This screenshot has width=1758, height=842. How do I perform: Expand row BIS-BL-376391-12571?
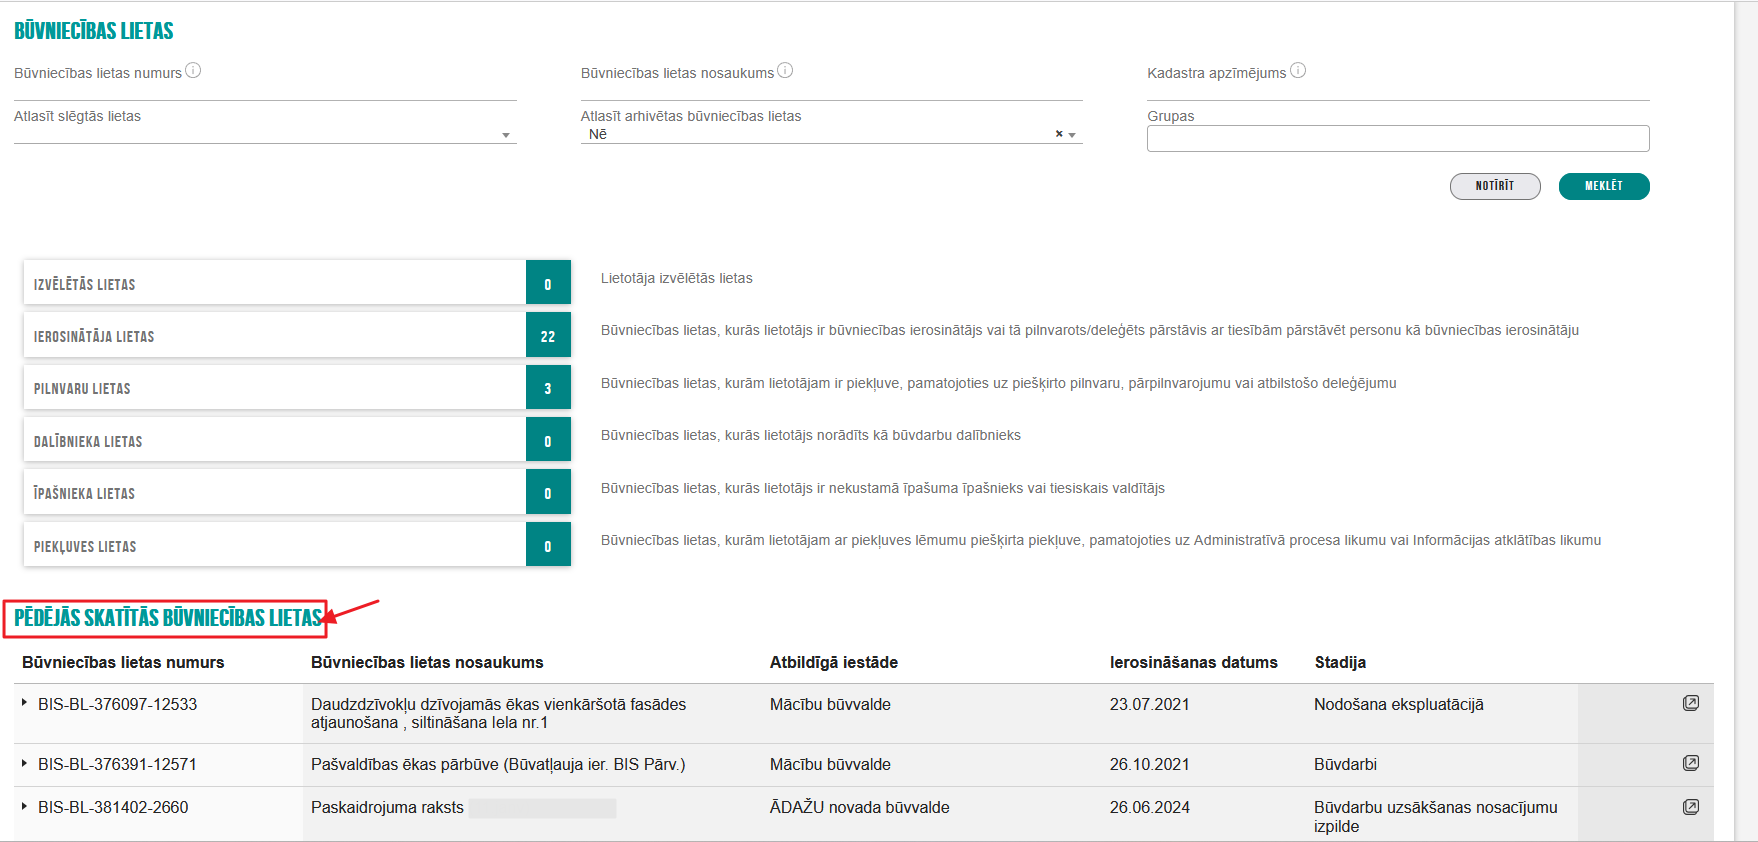click(x=24, y=763)
